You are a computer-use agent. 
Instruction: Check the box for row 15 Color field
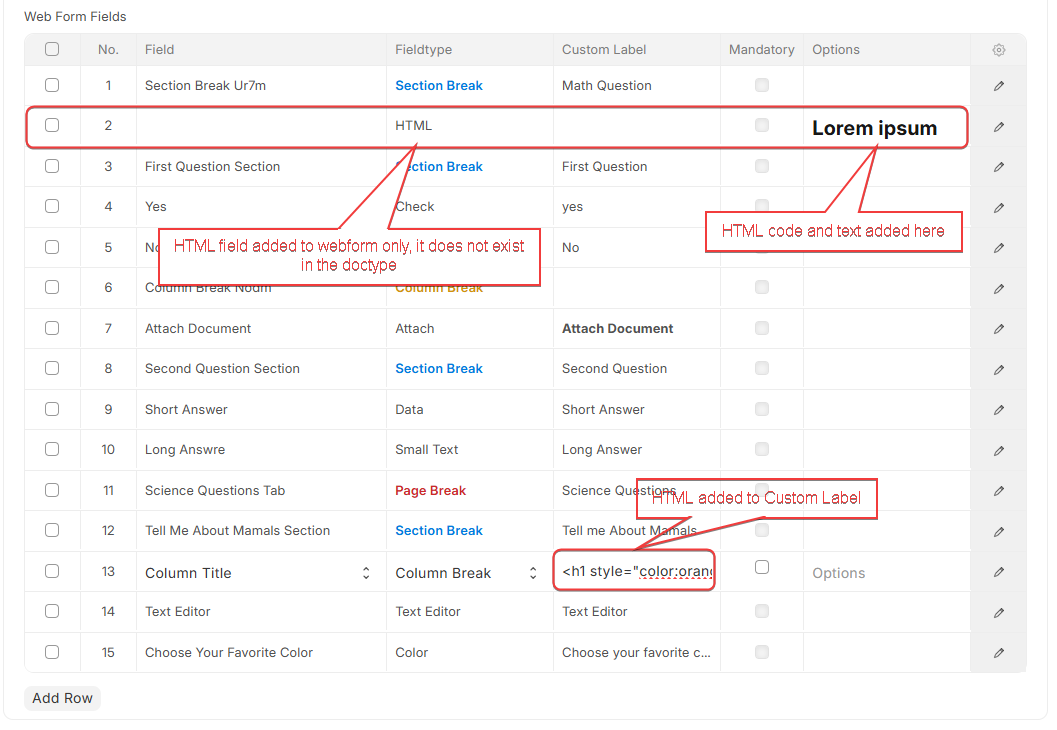[x=52, y=652]
